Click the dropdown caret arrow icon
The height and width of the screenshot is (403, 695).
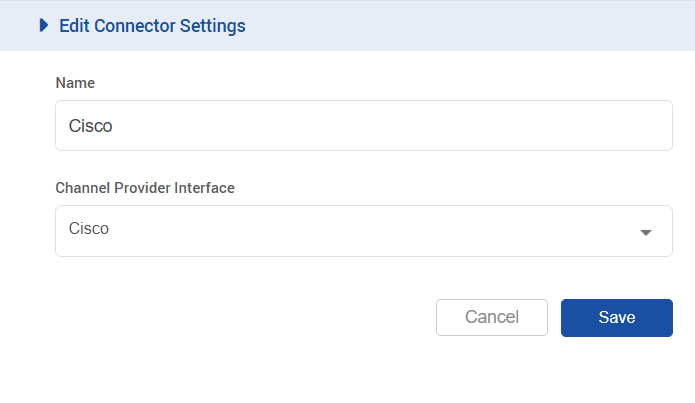click(x=646, y=232)
